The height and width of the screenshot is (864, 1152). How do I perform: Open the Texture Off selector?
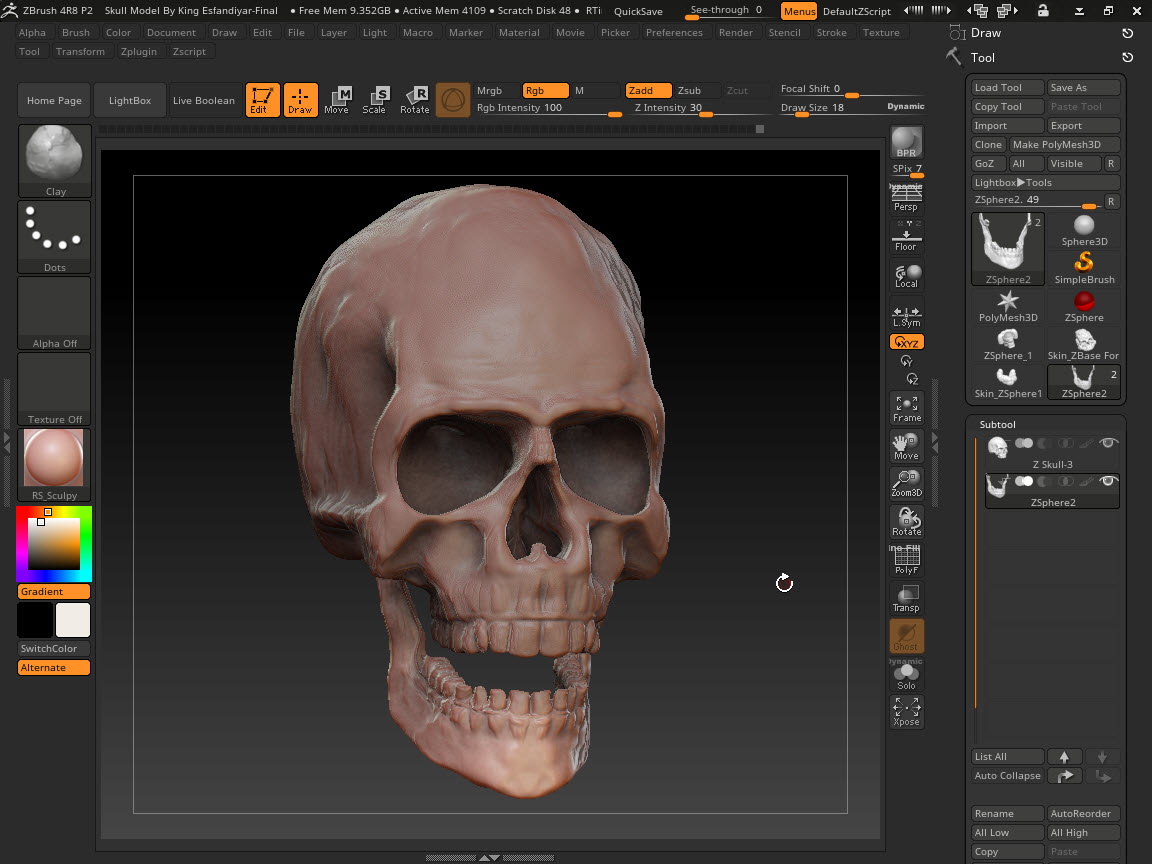[54, 389]
